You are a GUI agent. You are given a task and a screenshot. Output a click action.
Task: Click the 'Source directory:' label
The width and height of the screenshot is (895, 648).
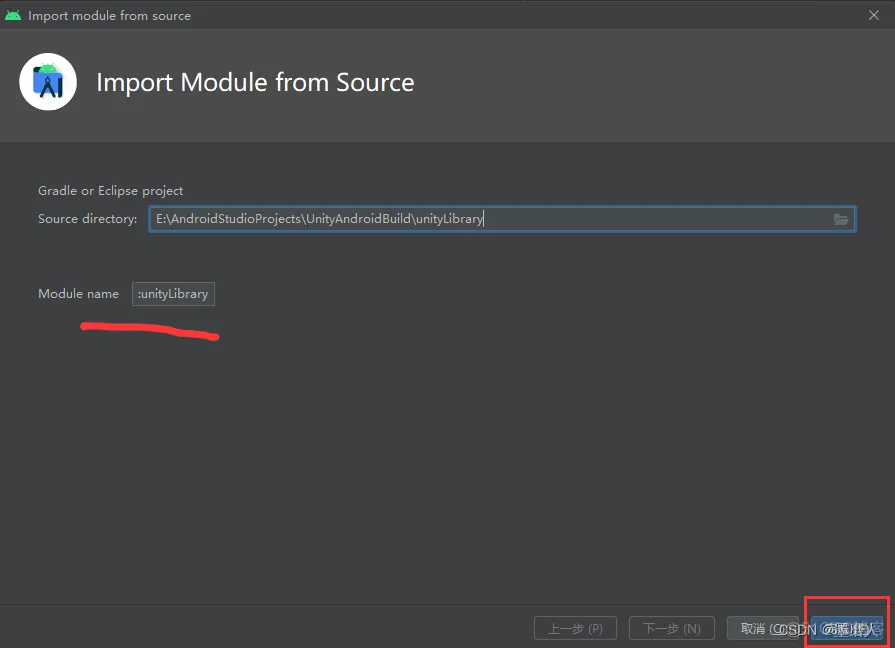87,219
